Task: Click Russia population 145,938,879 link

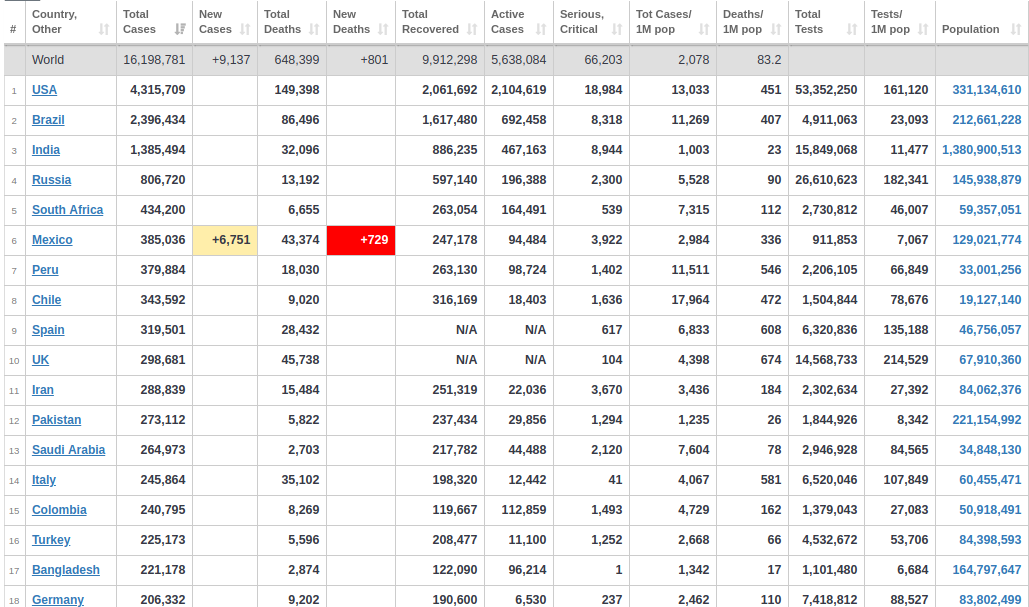Action: pyautogui.click(x=986, y=180)
